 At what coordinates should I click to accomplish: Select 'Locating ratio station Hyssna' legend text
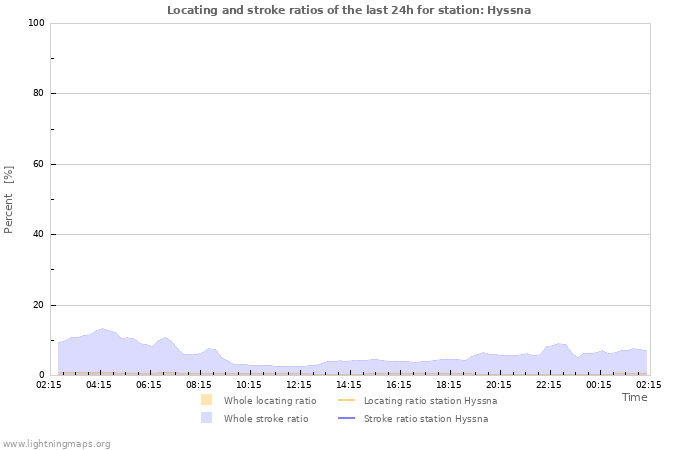click(430, 400)
